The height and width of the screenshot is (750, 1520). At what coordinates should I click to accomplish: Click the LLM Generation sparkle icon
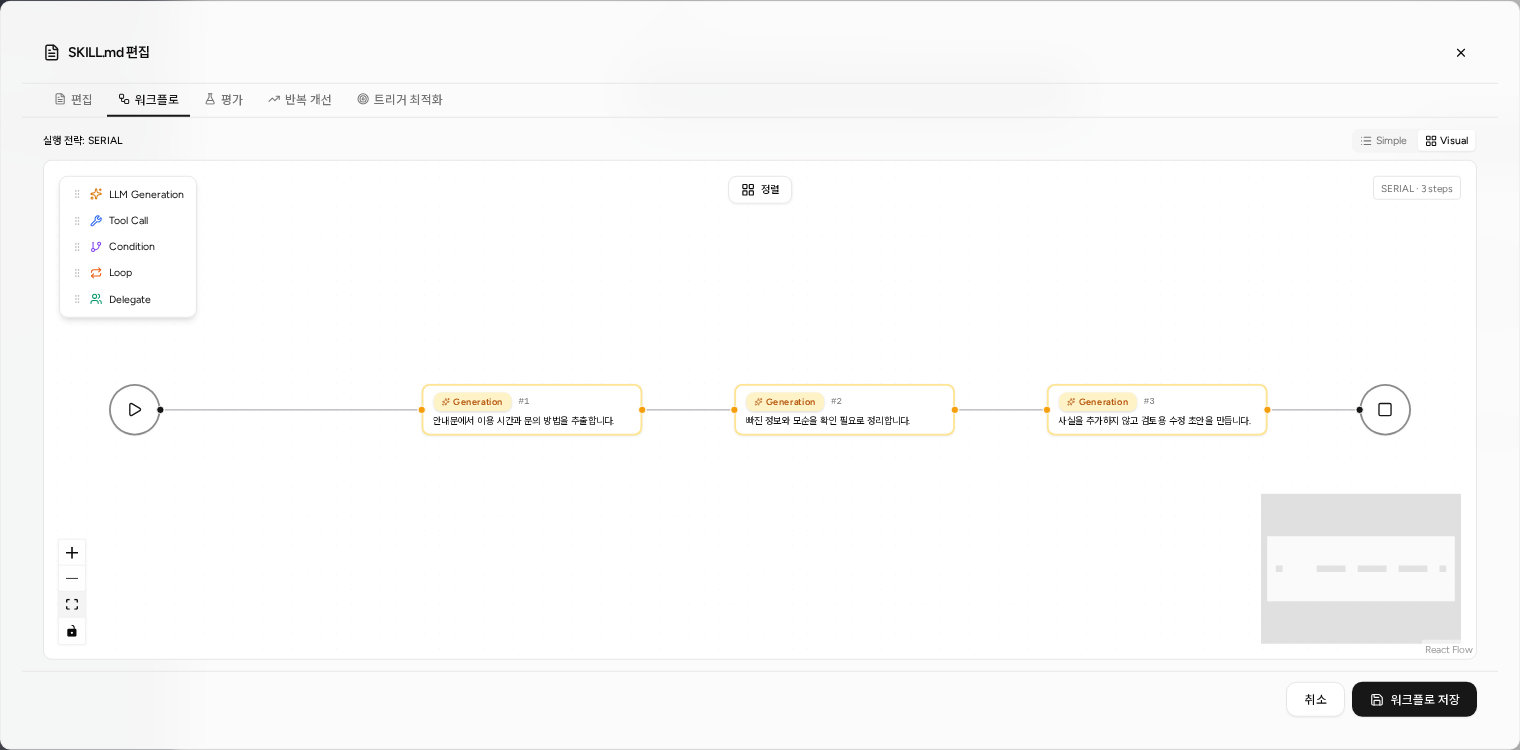click(x=96, y=194)
